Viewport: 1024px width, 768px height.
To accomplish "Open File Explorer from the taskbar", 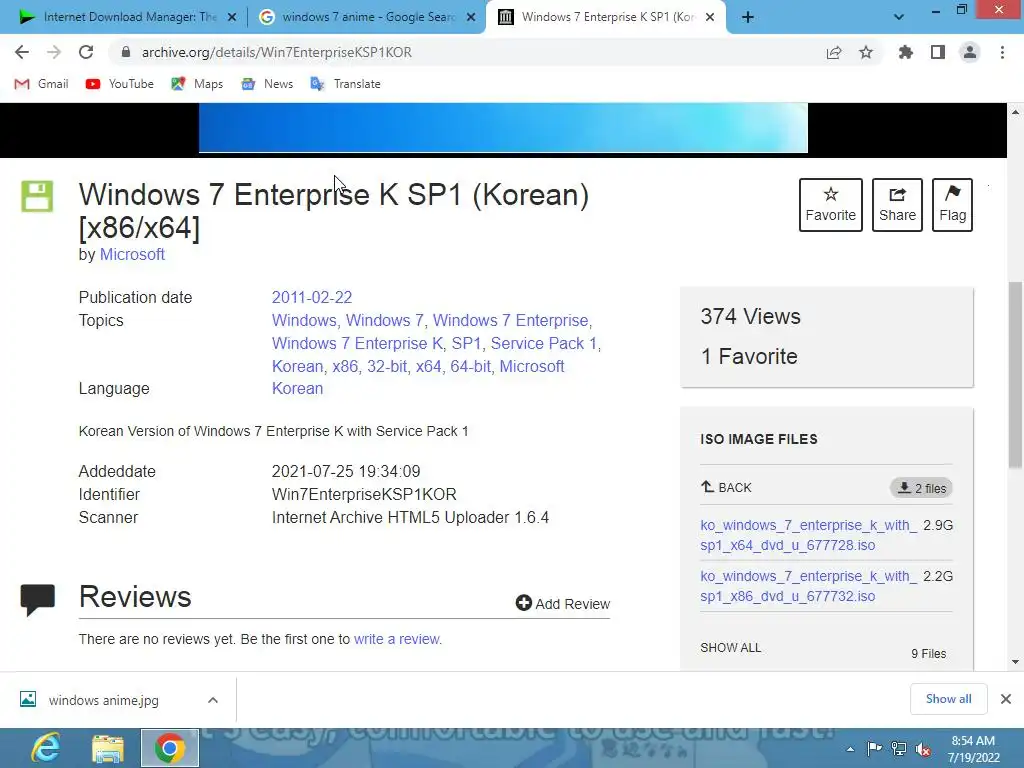I will [108, 748].
